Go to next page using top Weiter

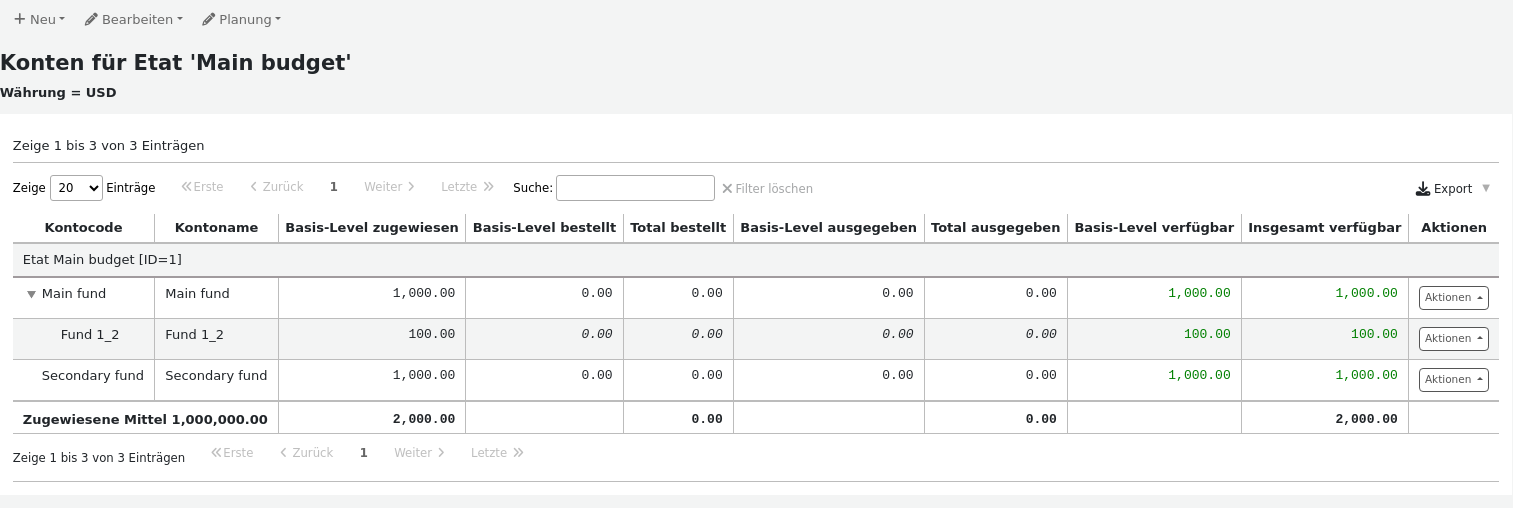pos(391,187)
